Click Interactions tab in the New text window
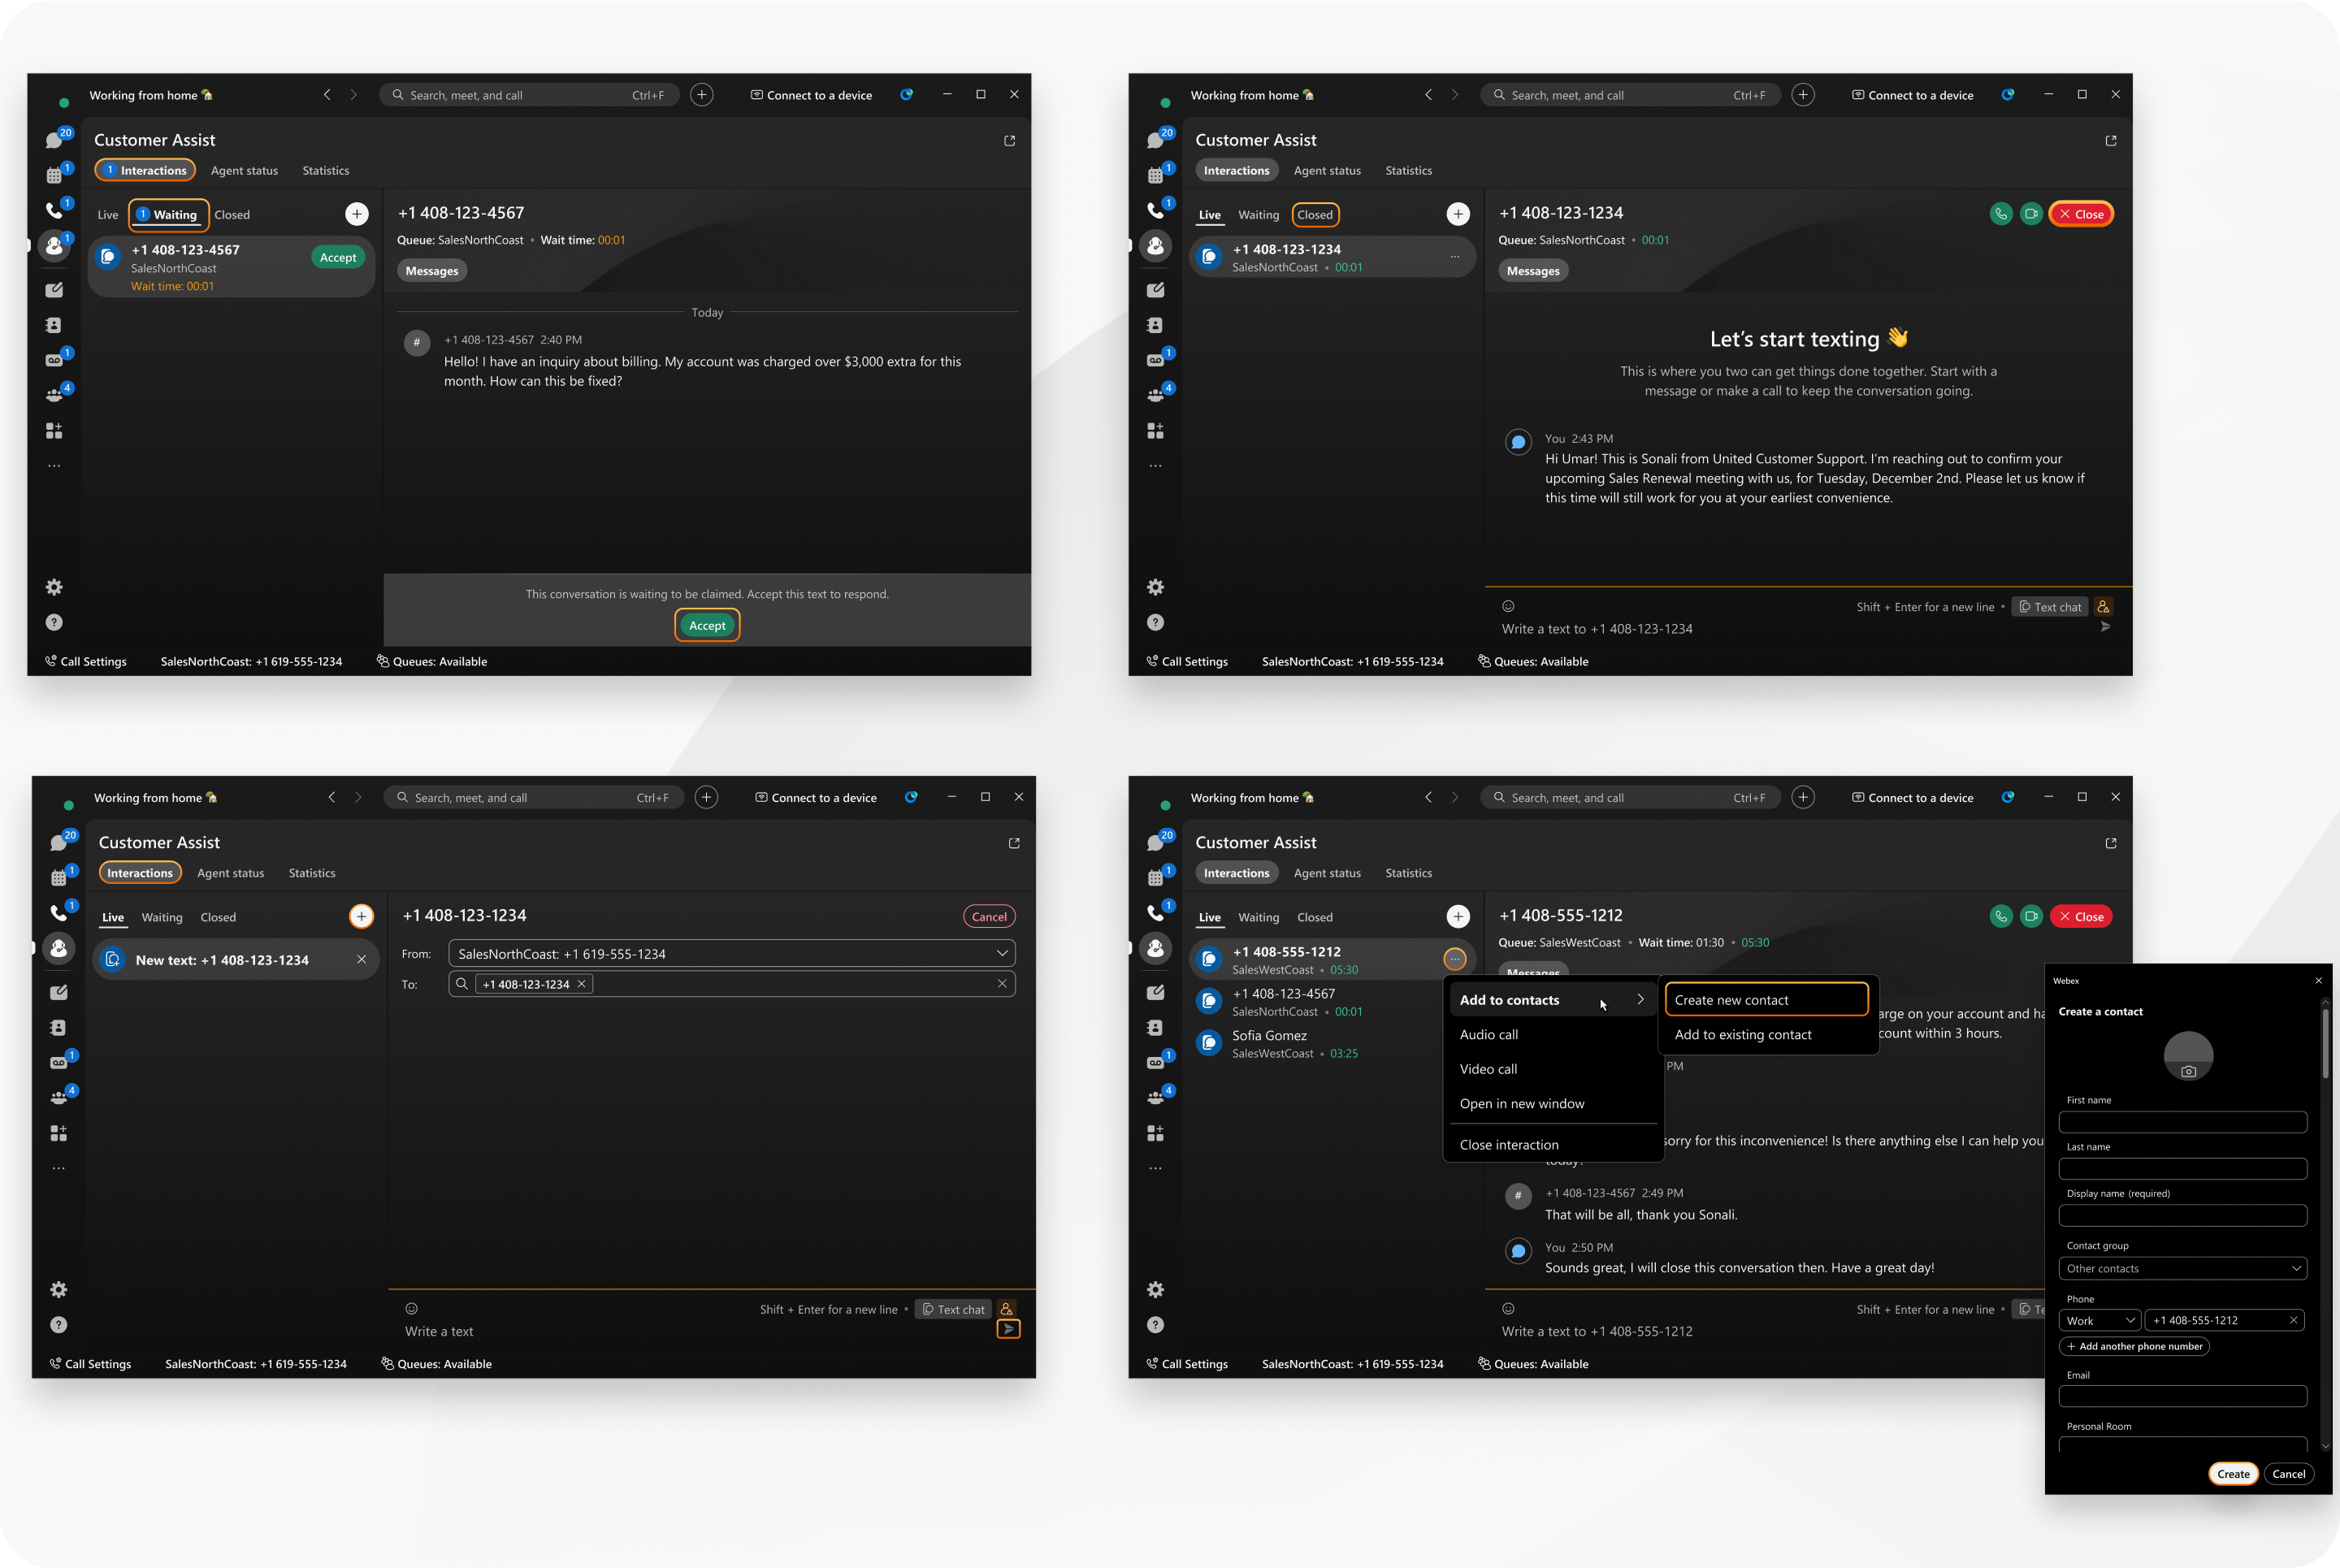 [x=140, y=873]
